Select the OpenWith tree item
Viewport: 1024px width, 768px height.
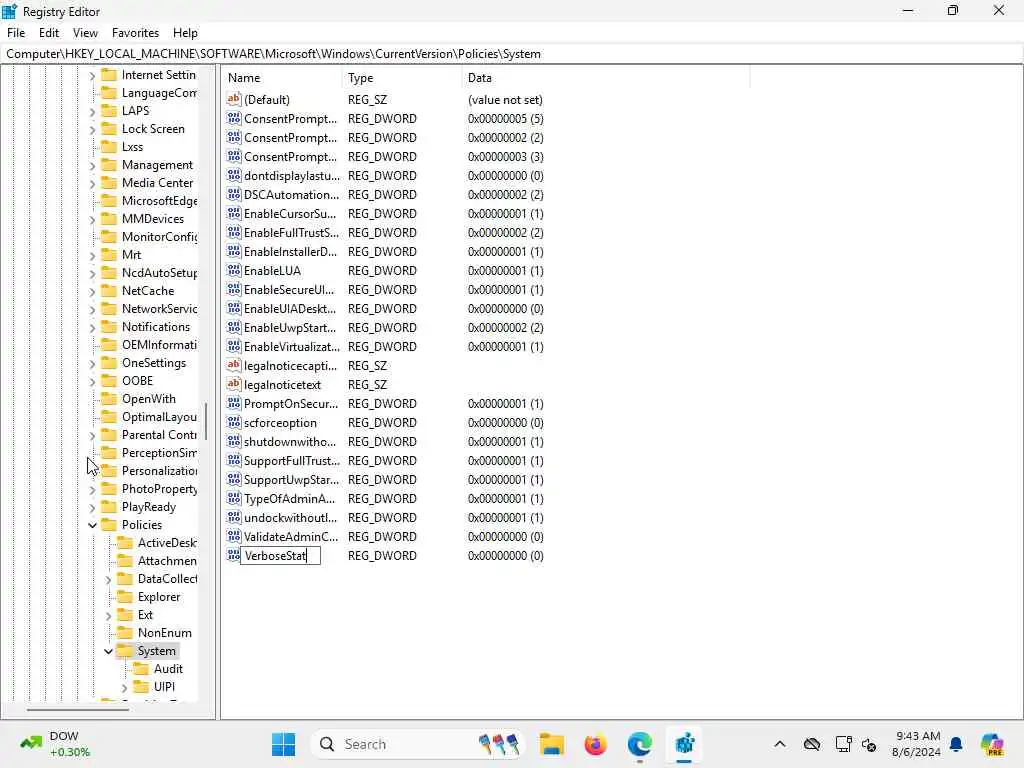click(148, 398)
